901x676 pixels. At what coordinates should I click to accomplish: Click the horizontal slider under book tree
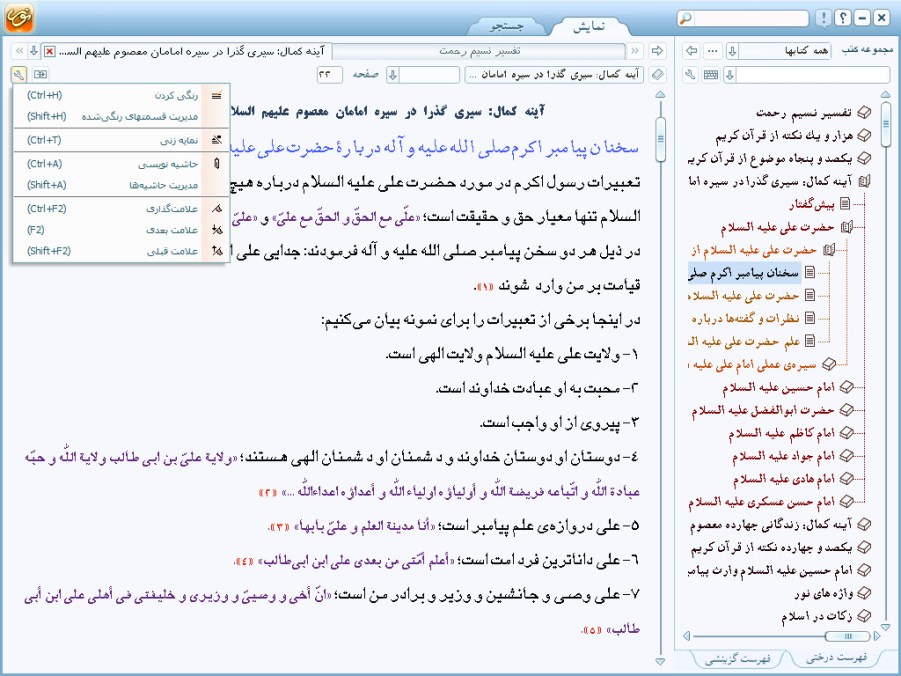pyautogui.click(x=847, y=636)
